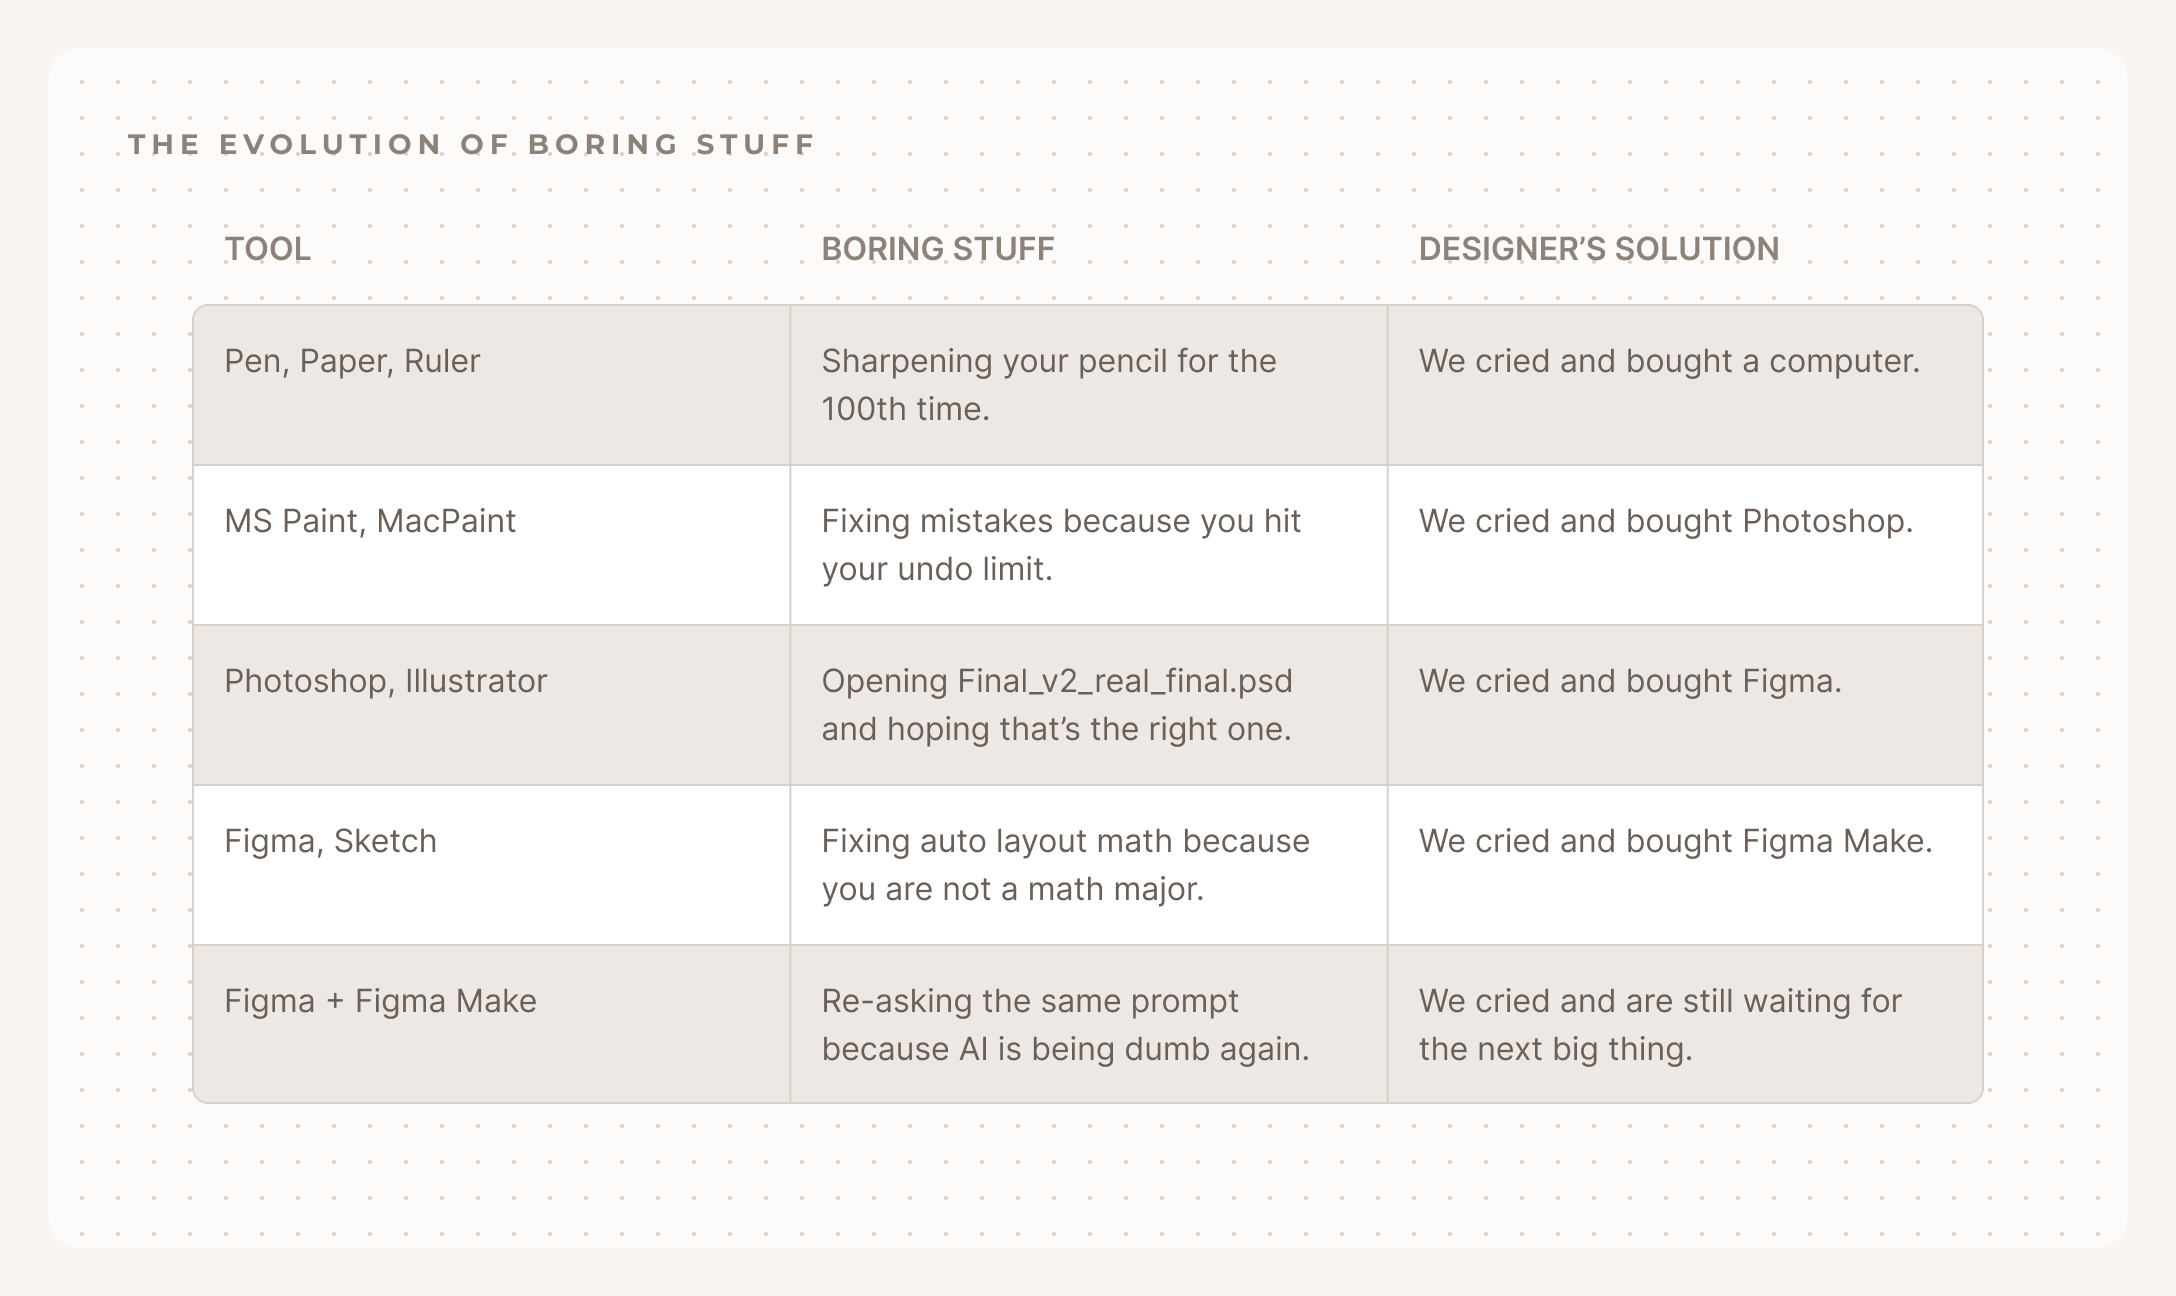Select the 'still waiting for the next big thing' cell

tap(1660, 1025)
